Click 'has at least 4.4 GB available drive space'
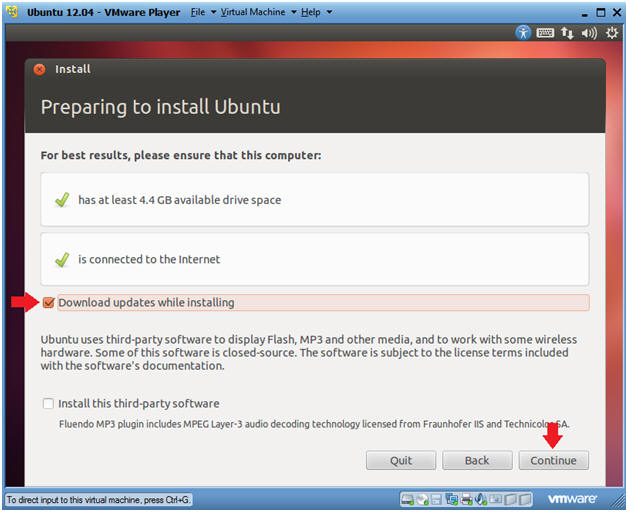Image resolution: width=628 pixels, height=512 pixels. (x=179, y=200)
